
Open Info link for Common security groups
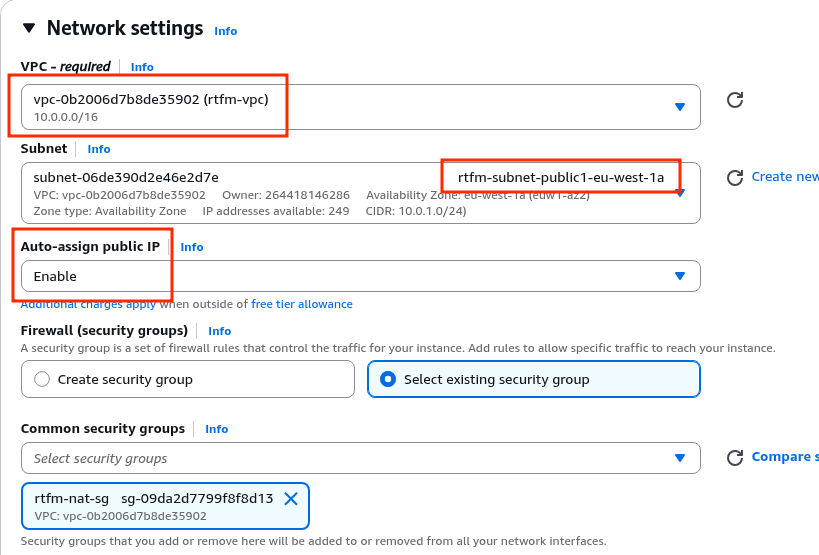217,429
